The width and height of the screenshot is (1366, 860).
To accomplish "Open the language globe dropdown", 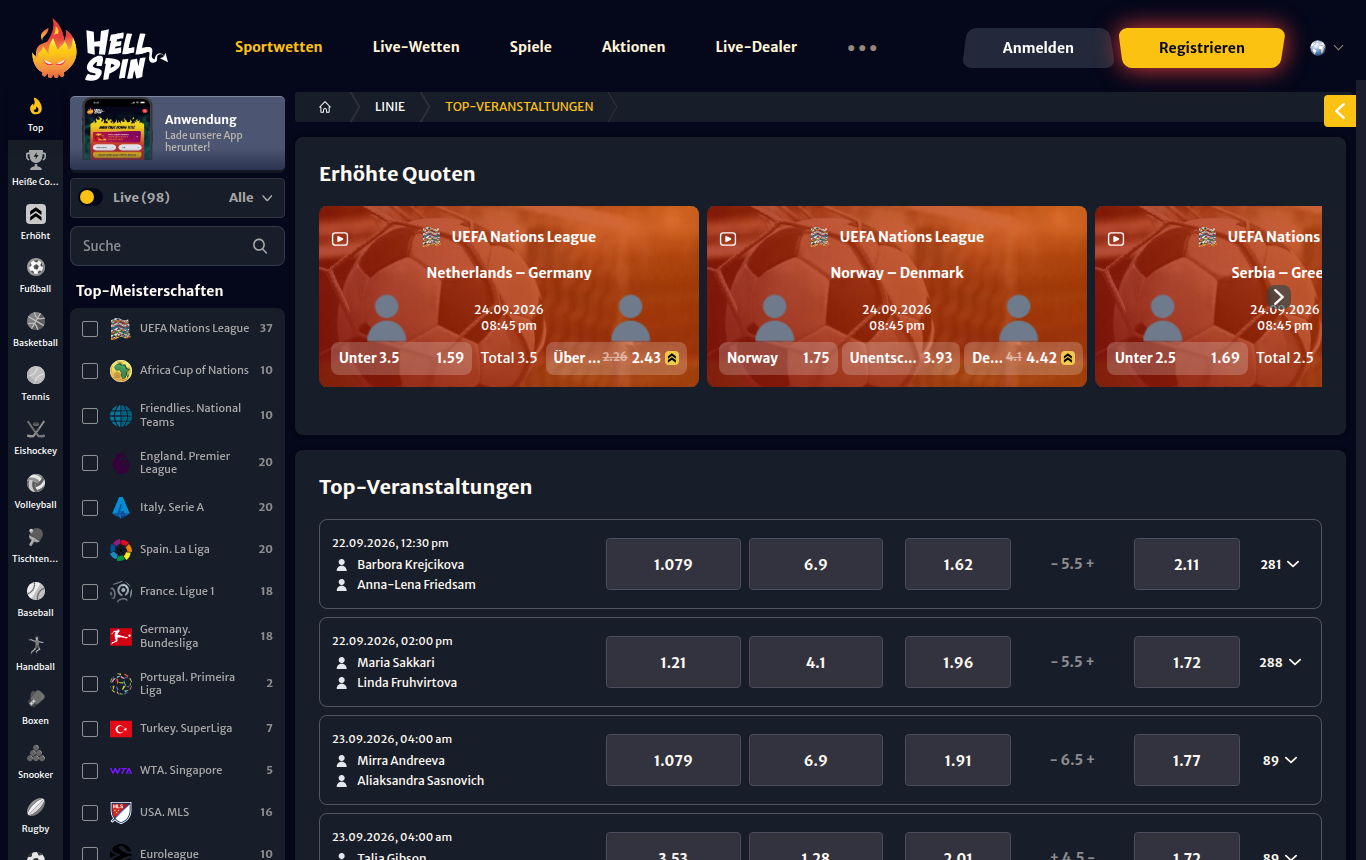I will pyautogui.click(x=1326, y=47).
